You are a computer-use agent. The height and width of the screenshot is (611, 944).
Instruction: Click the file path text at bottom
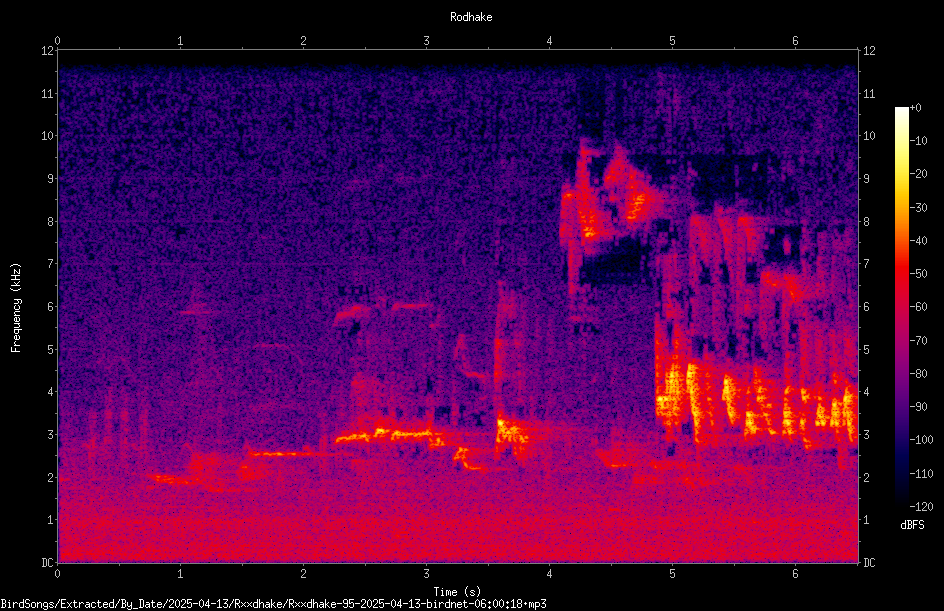click(x=273, y=604)
